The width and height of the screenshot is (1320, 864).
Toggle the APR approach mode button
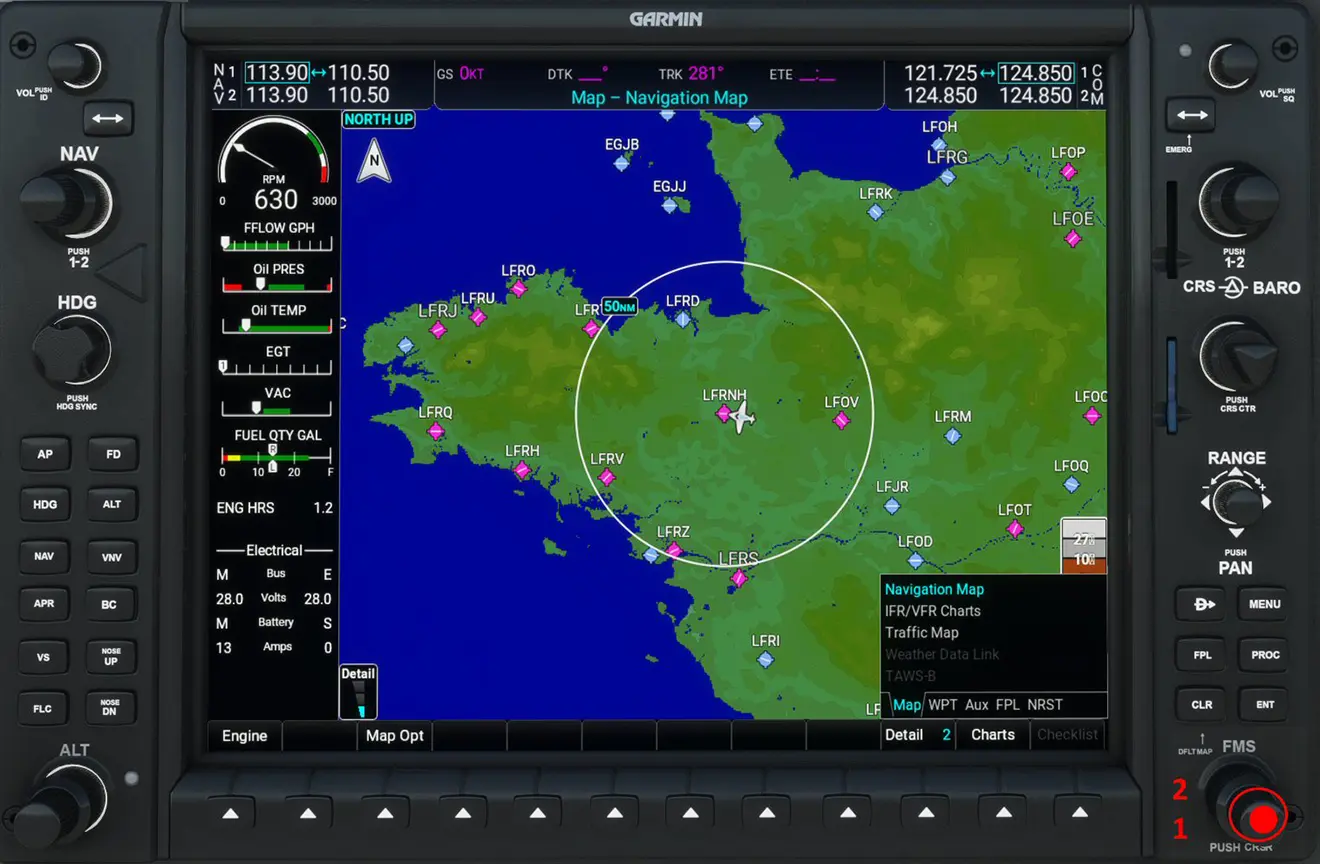click(x=44, y=604)
